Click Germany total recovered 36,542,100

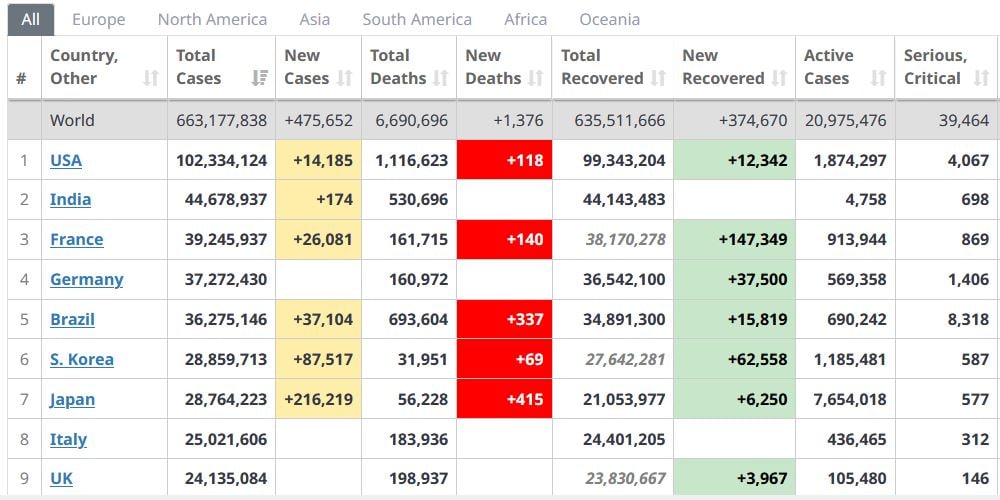624,279
